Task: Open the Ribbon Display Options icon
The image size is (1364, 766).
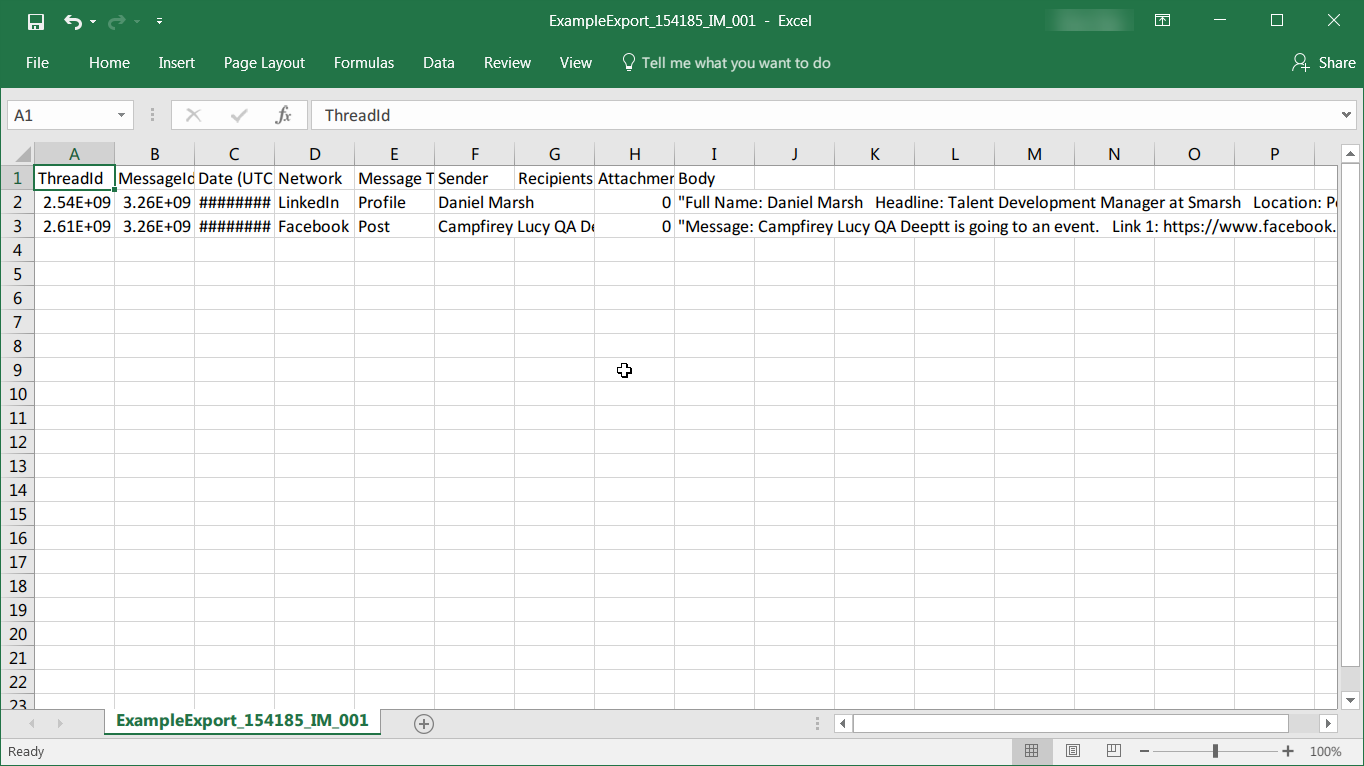Action: (x=1162, y=20)
